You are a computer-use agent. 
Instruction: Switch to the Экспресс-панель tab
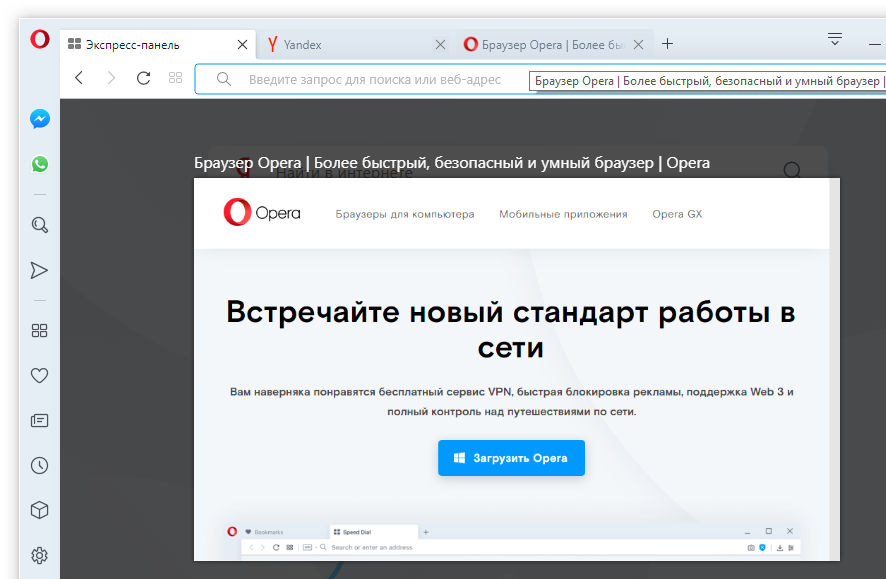[x=158, y=45]
